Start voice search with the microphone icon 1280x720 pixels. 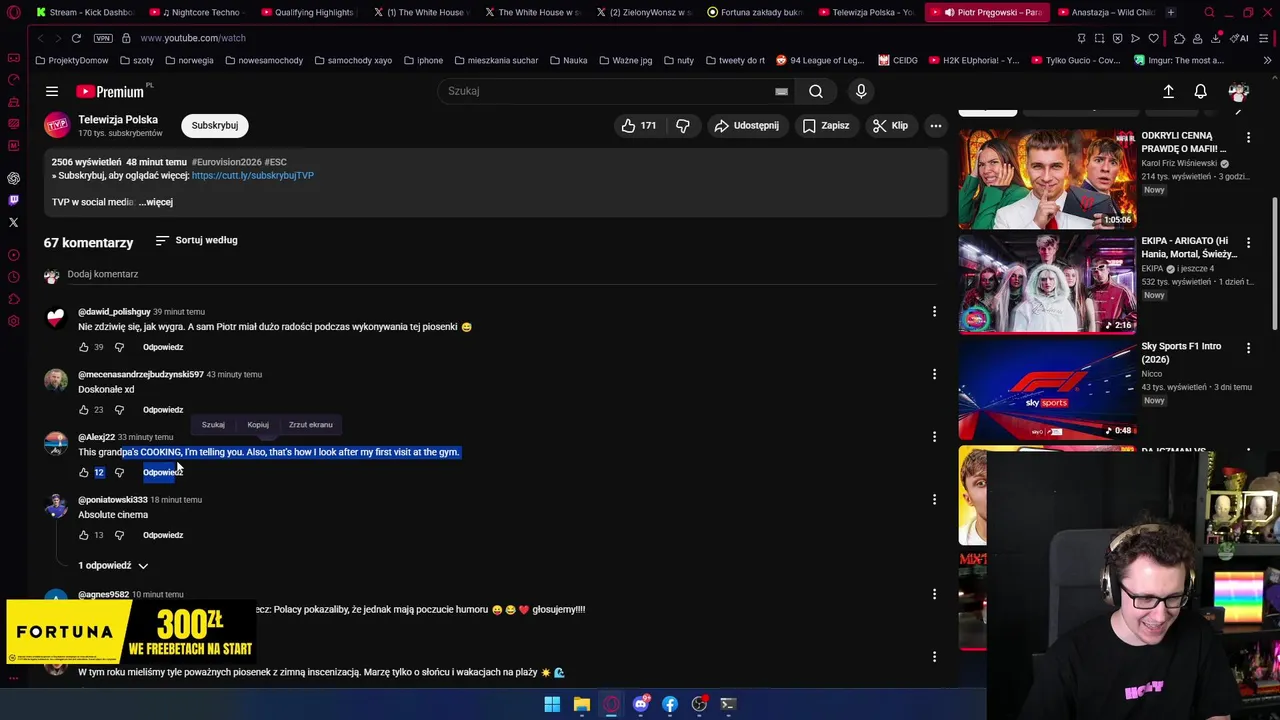[x=861, y=91]
